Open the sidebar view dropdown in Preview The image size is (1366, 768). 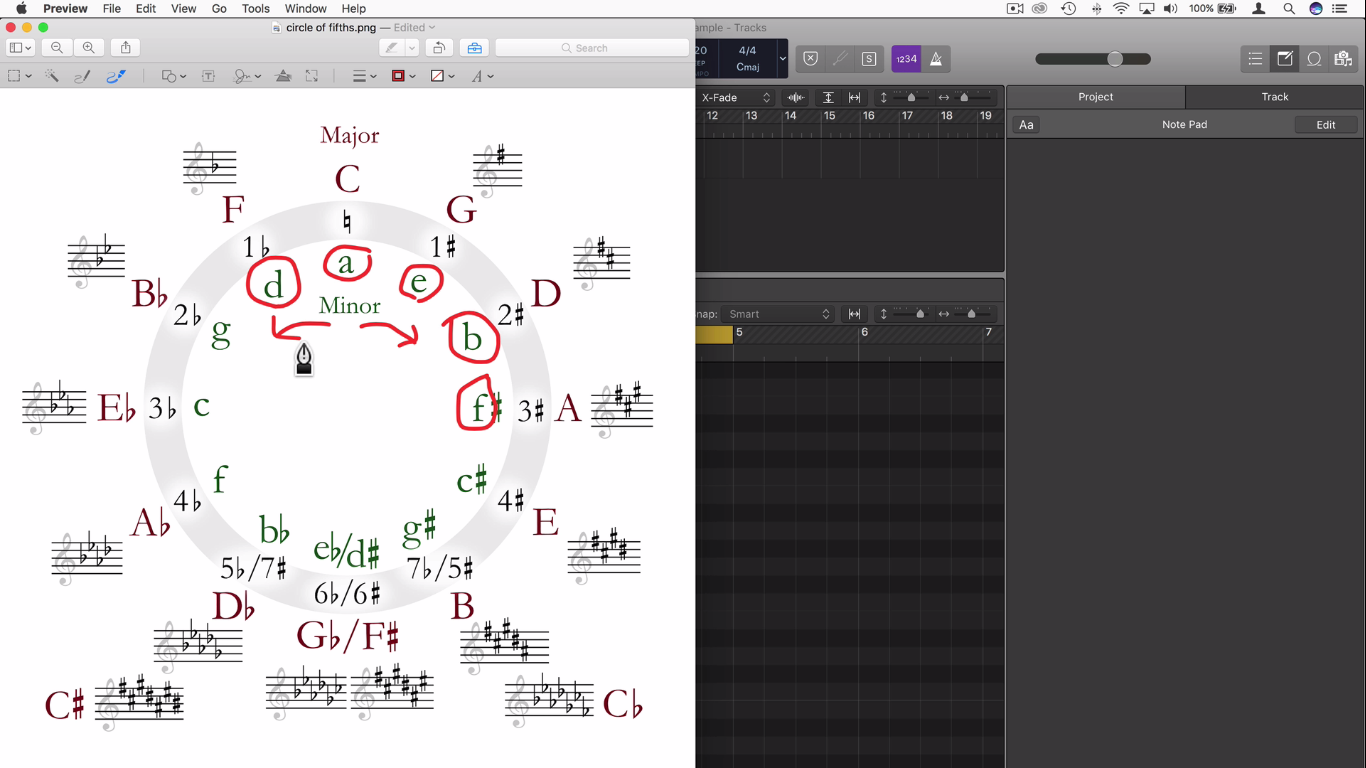(x=20, y=48)
